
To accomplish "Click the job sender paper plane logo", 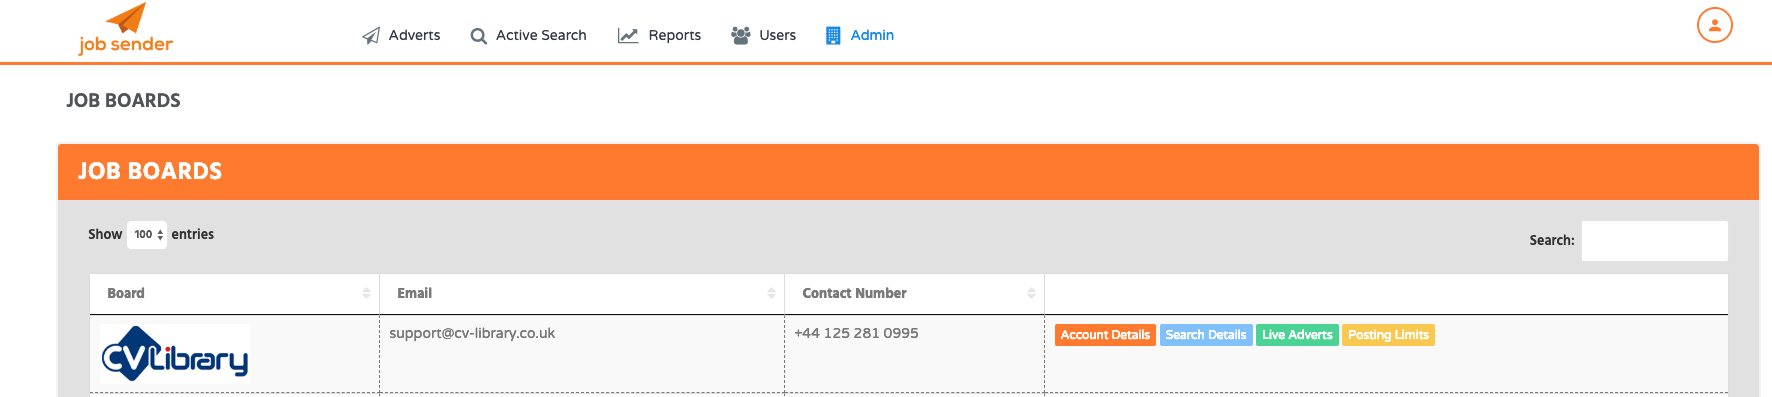I will 126,28.
